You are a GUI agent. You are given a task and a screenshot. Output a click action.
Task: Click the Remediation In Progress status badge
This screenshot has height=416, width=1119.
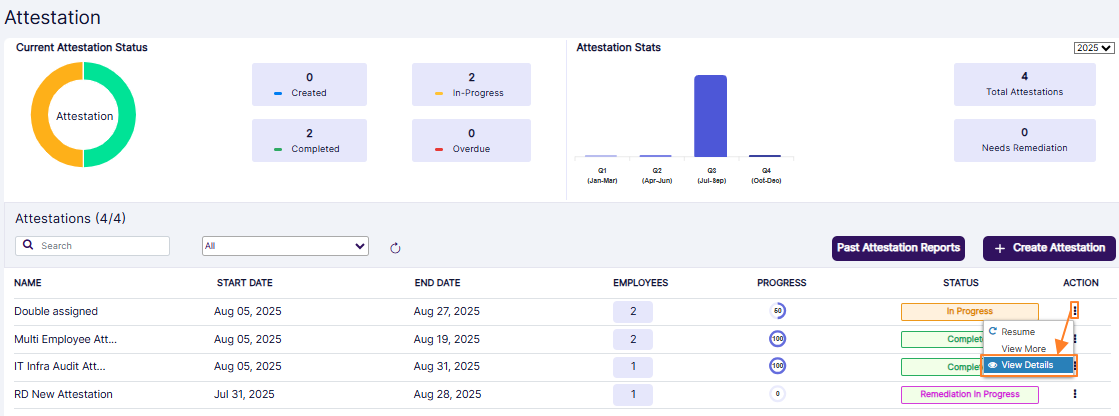969,394
